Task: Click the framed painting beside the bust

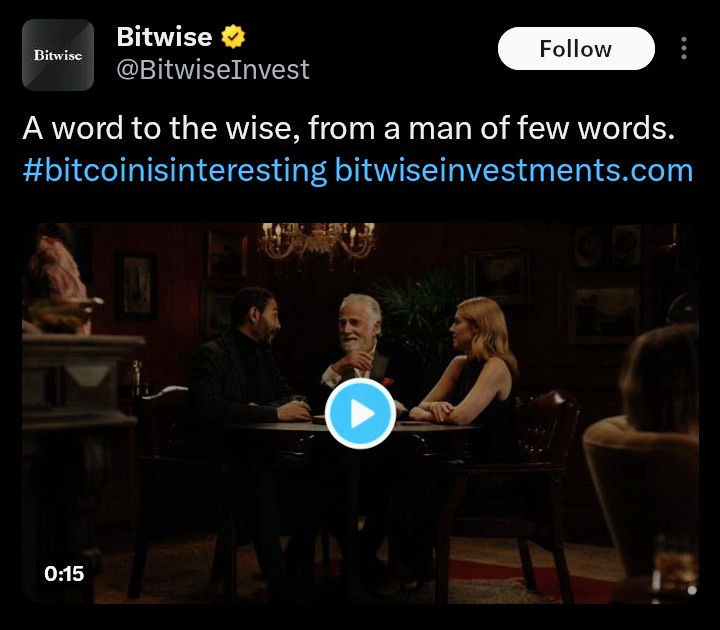Action: coord(135,286)
